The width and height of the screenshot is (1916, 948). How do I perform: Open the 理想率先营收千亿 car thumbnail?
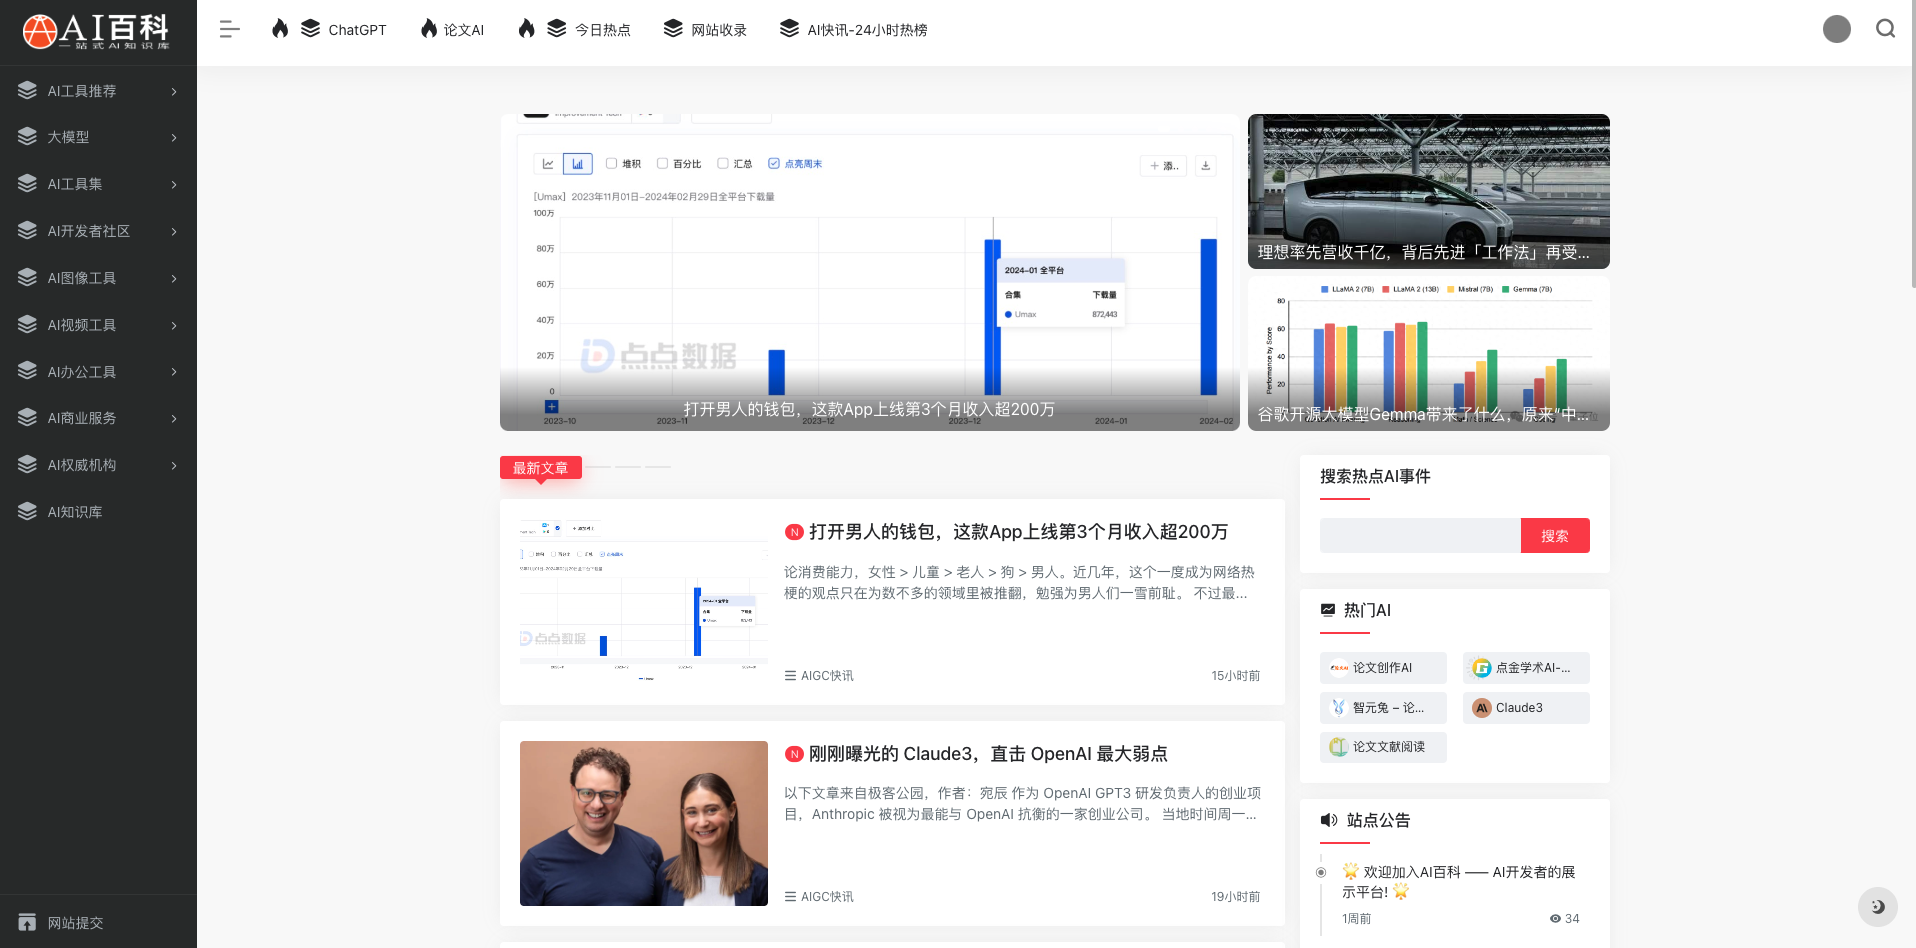click(x=1429, y=191)
